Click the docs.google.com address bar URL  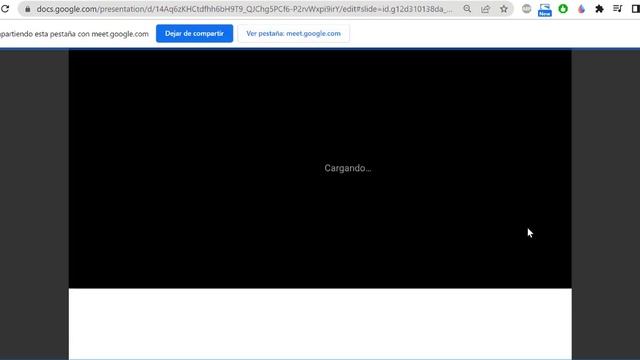pyautogui.click(x=244, y=9)
